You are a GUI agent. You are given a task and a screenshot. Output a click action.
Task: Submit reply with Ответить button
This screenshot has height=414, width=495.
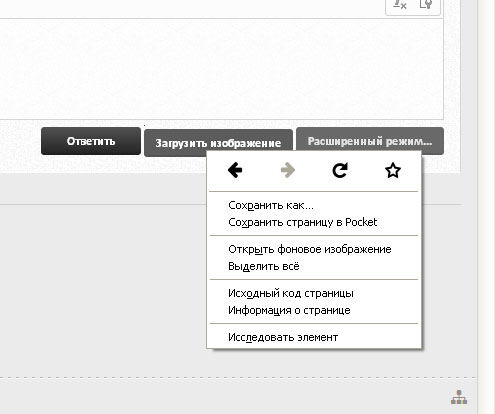[x=91, y=141]
